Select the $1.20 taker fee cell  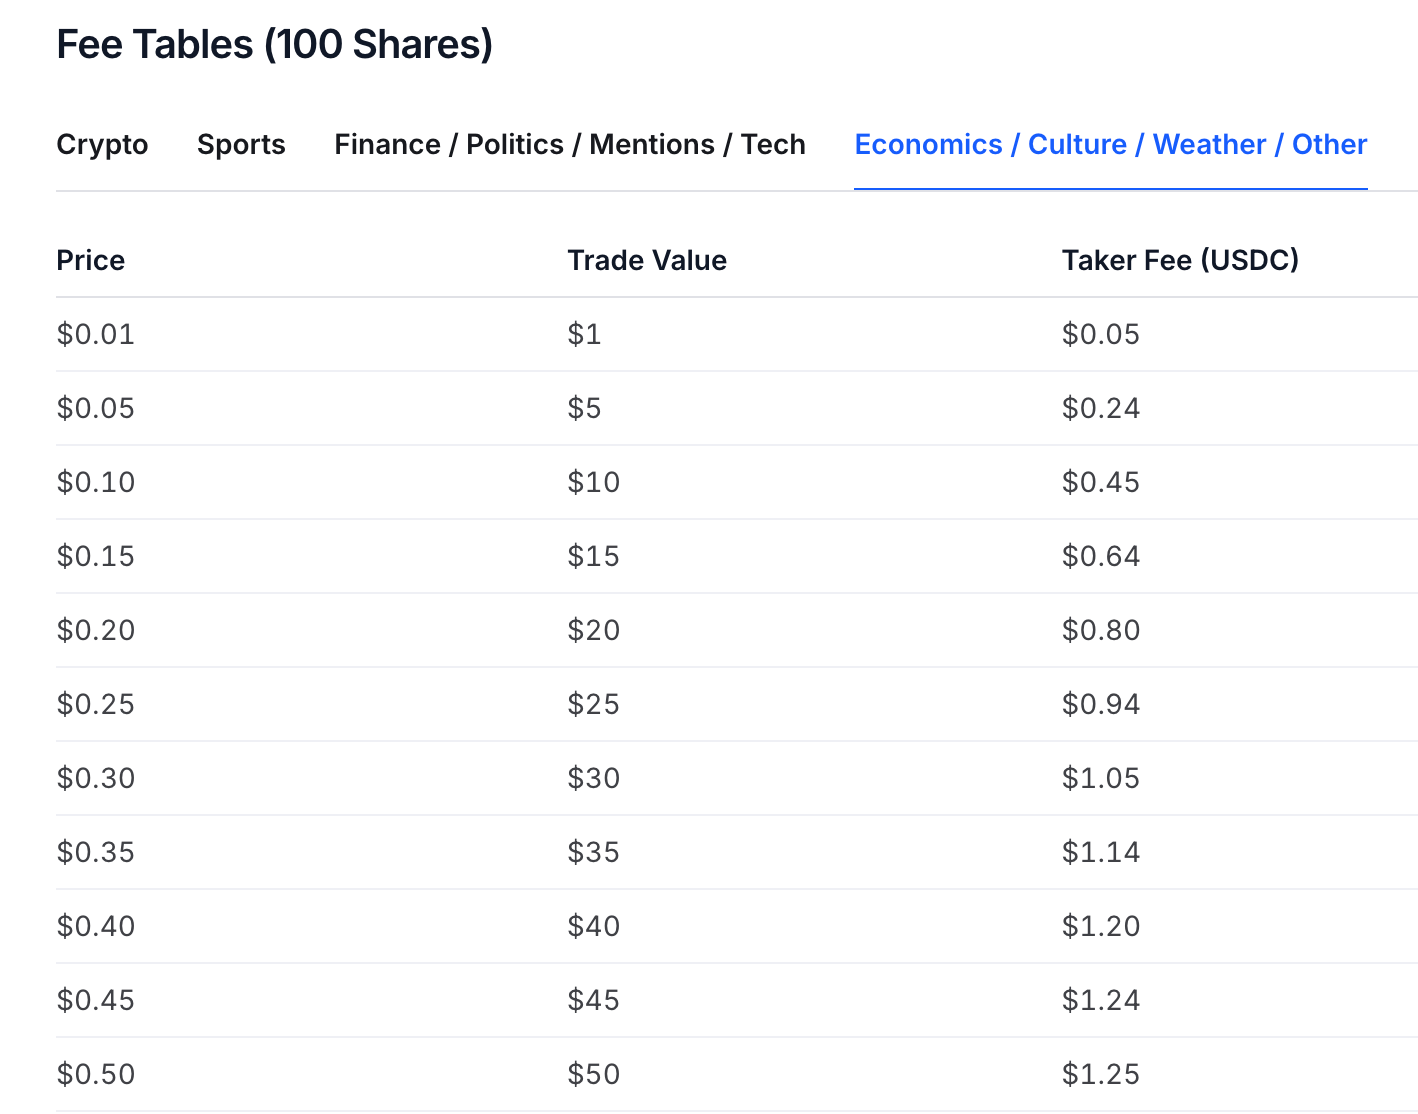[x=1100, y=926]
